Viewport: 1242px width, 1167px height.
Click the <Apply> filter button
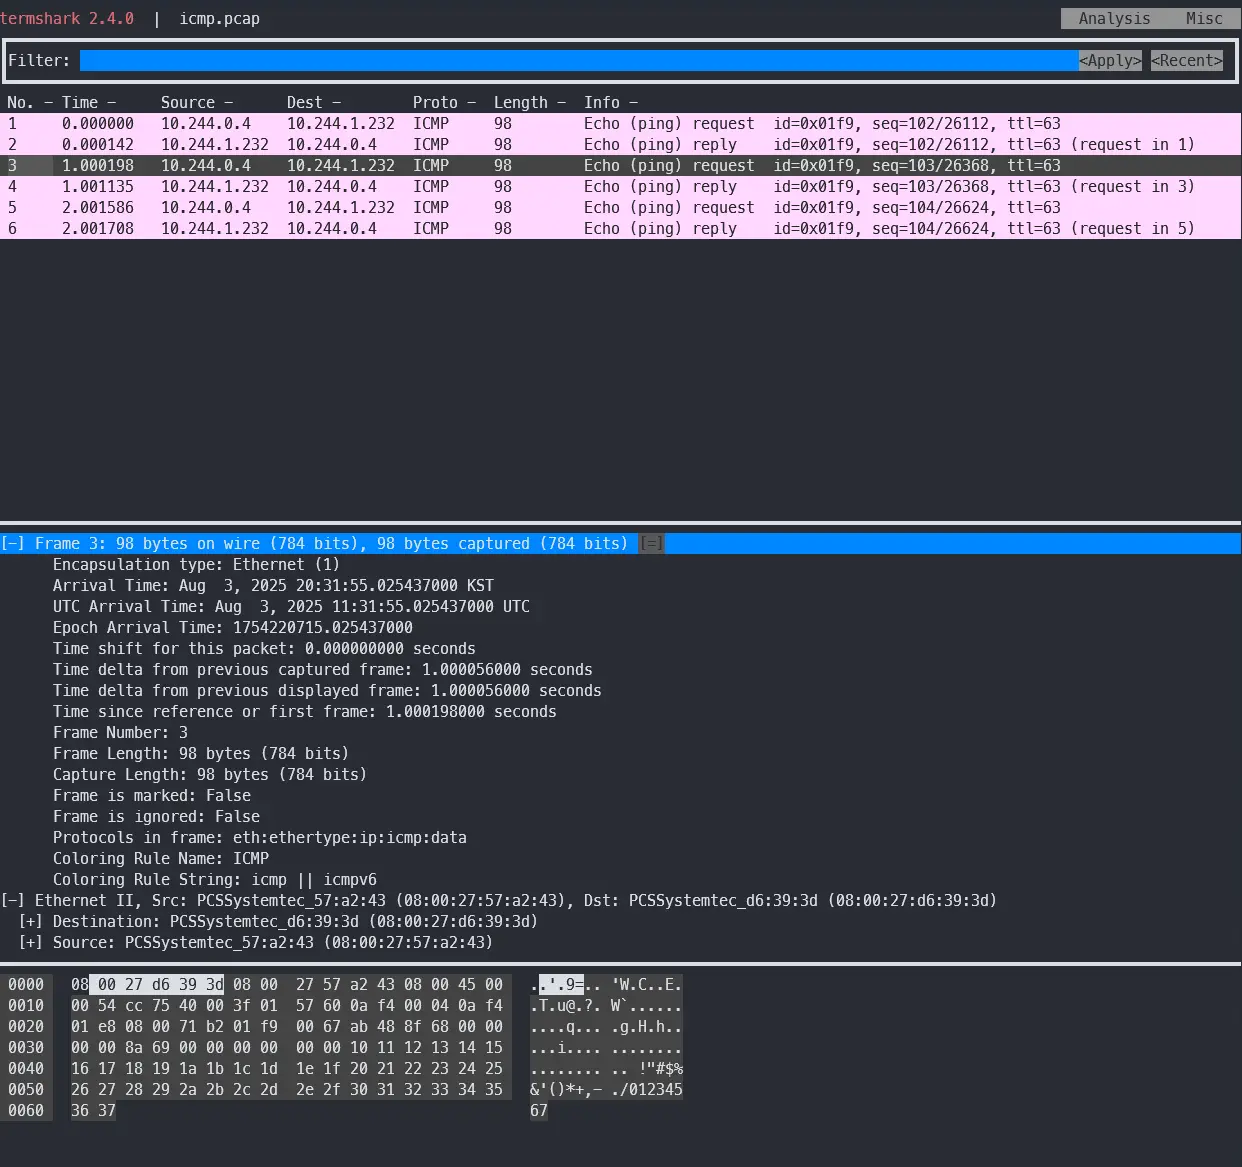tap(1110, 60)
